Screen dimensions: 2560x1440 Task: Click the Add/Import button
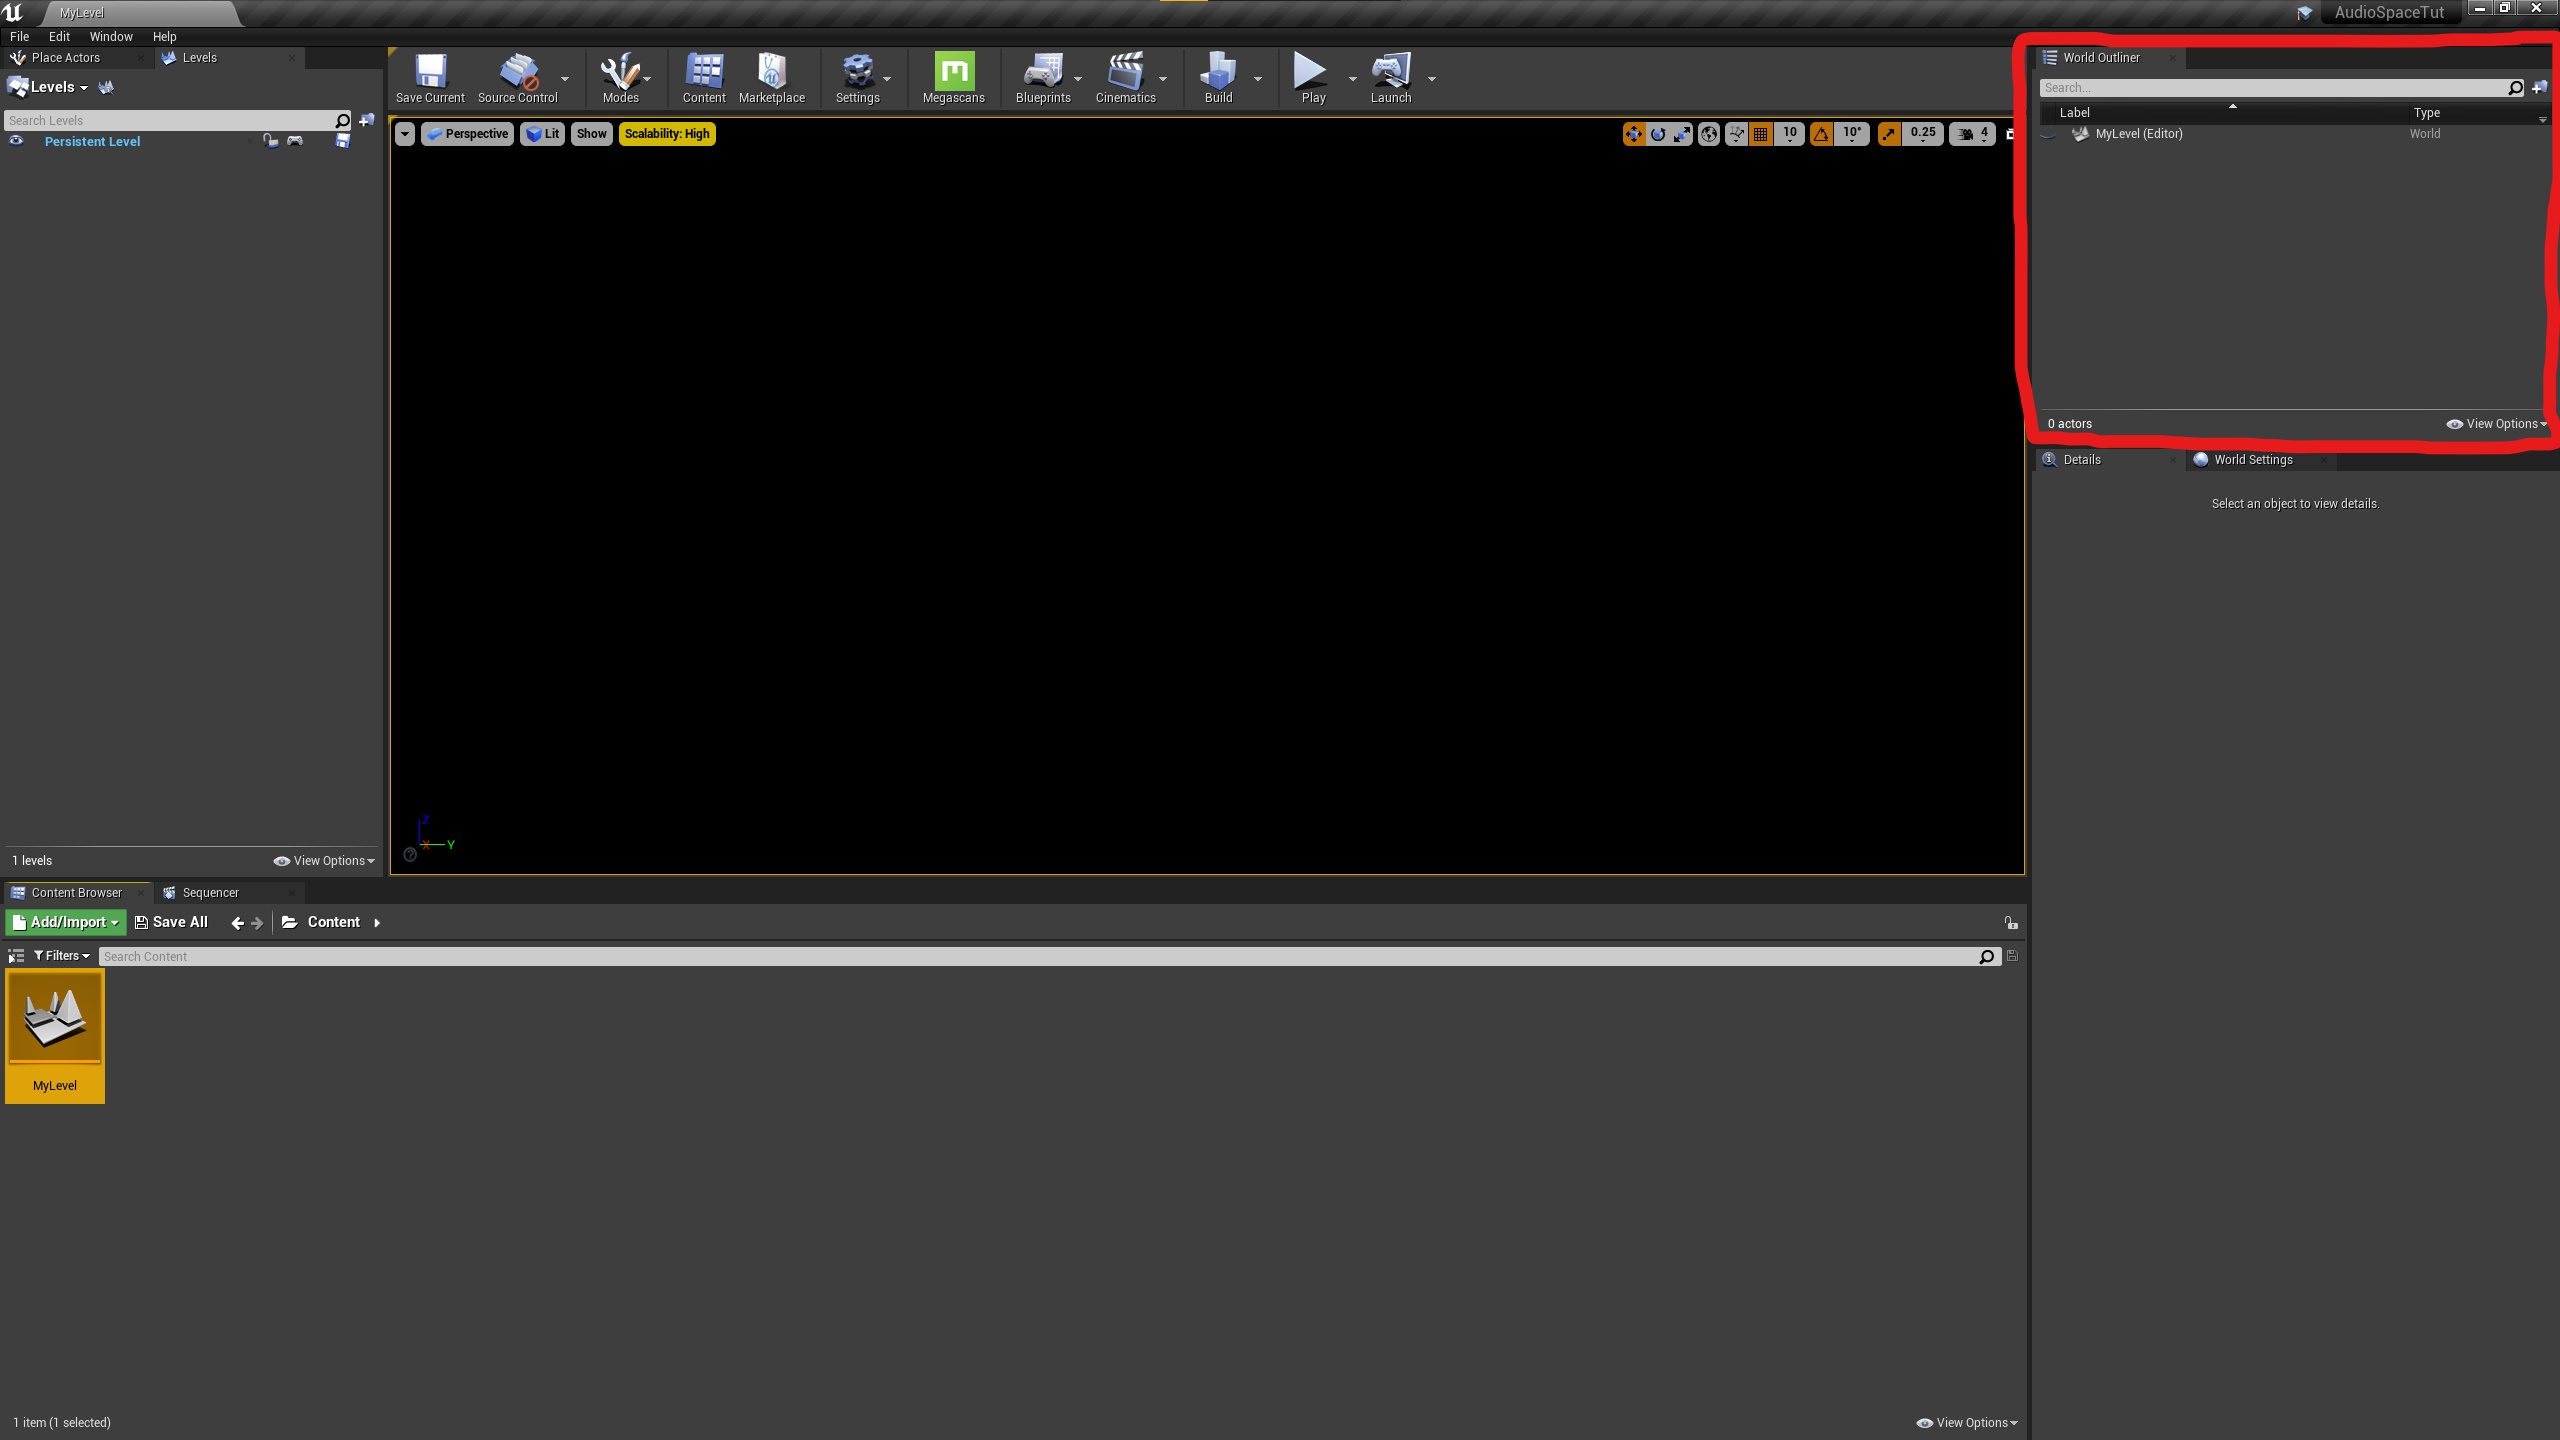point(66,922)
